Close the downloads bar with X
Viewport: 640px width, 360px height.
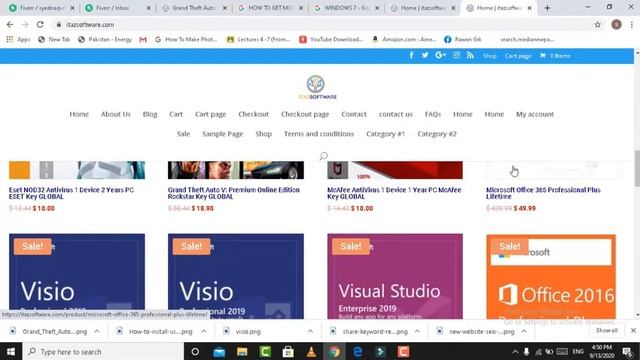coord(633,331)
